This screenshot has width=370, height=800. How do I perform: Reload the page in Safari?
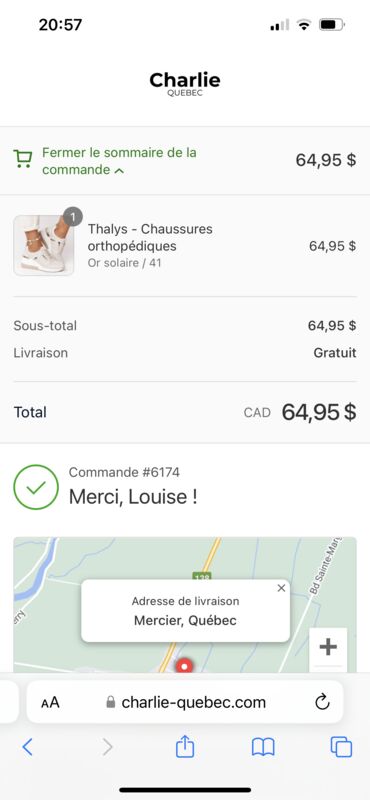(323, 703)
